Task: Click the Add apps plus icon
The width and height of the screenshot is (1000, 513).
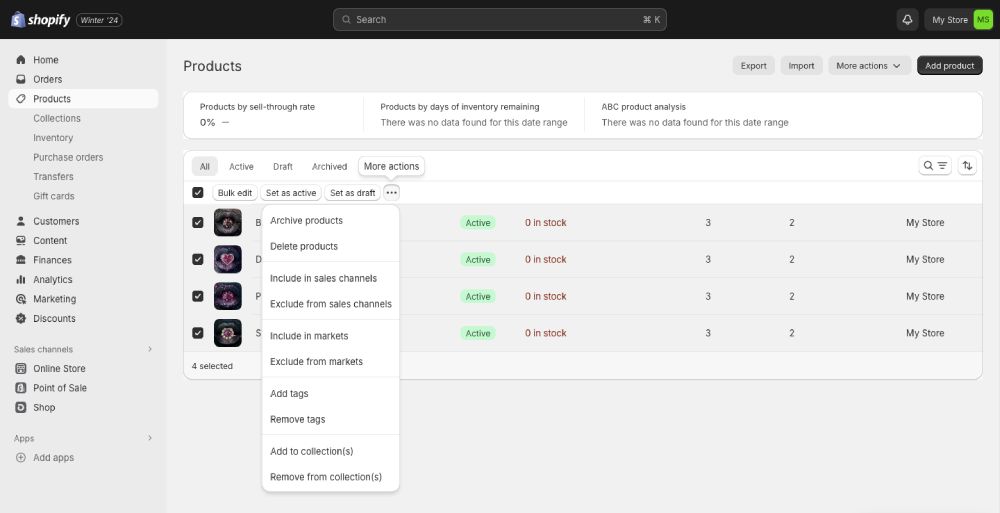Action: (x=21, y=458)
